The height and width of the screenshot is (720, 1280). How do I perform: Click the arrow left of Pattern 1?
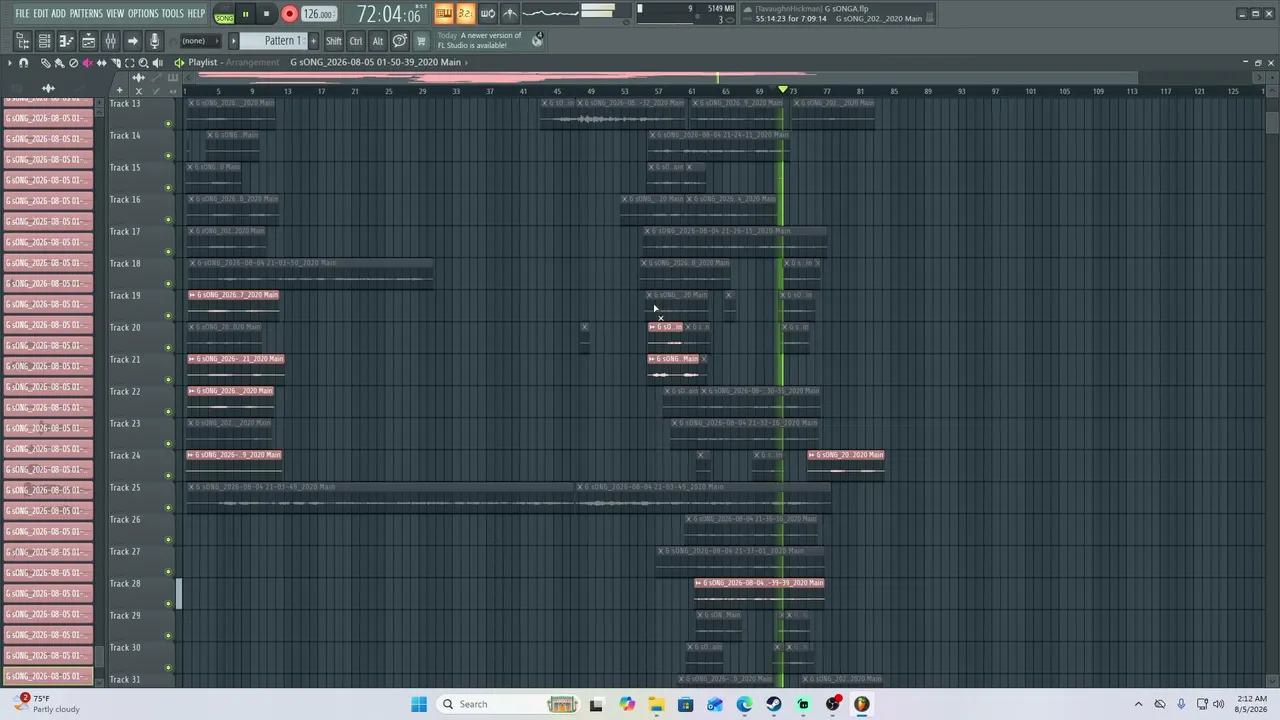234,41
